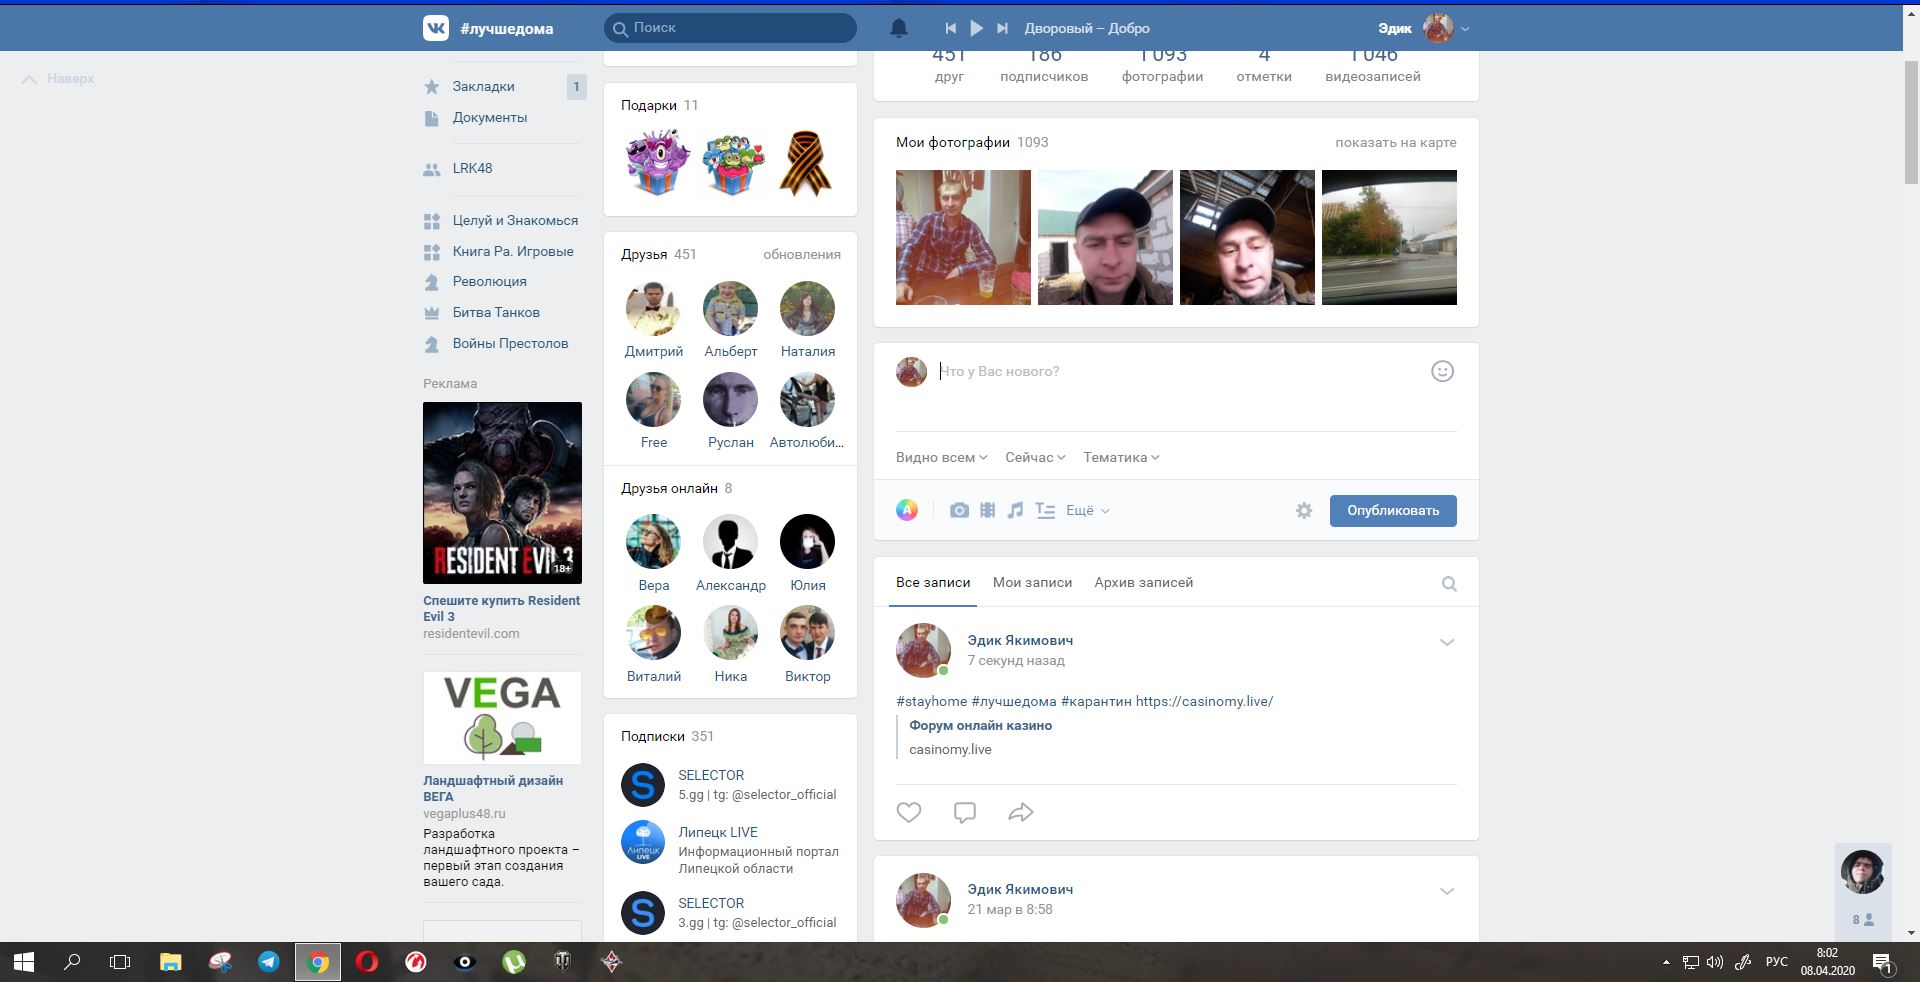Open Telegram from the Windows taskbar
1920x982 pixels.
(269, 962)
